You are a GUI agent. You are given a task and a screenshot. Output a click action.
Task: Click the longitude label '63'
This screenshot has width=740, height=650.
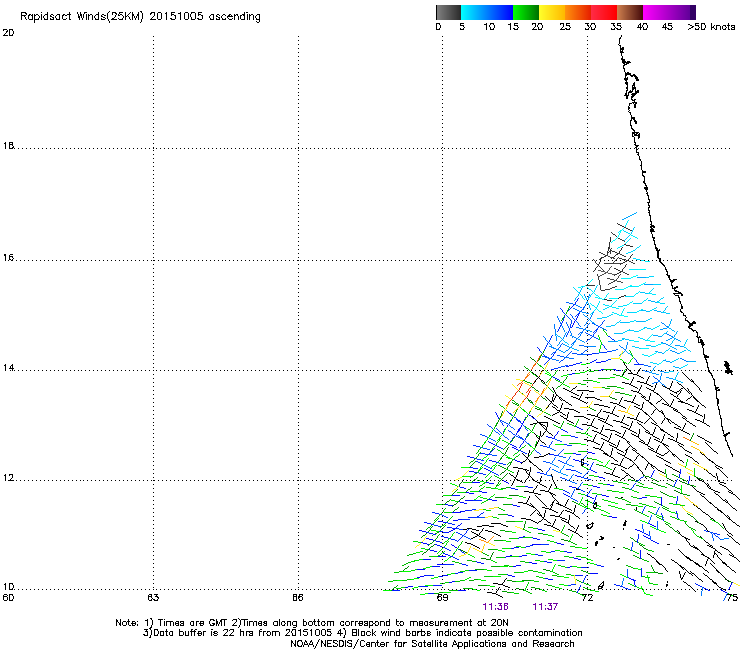tap(153, 598)
